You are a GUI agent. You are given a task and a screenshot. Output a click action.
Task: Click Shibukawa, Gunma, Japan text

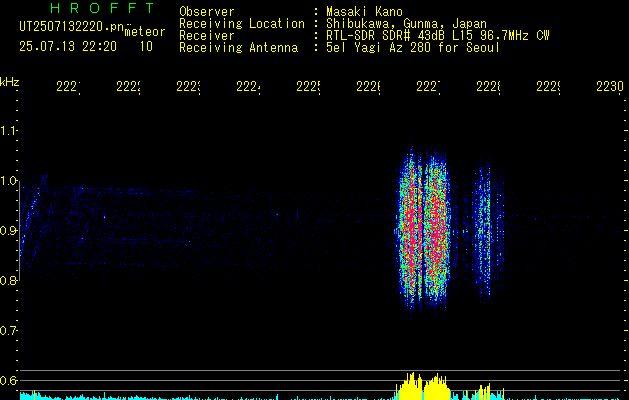point(406,24)
